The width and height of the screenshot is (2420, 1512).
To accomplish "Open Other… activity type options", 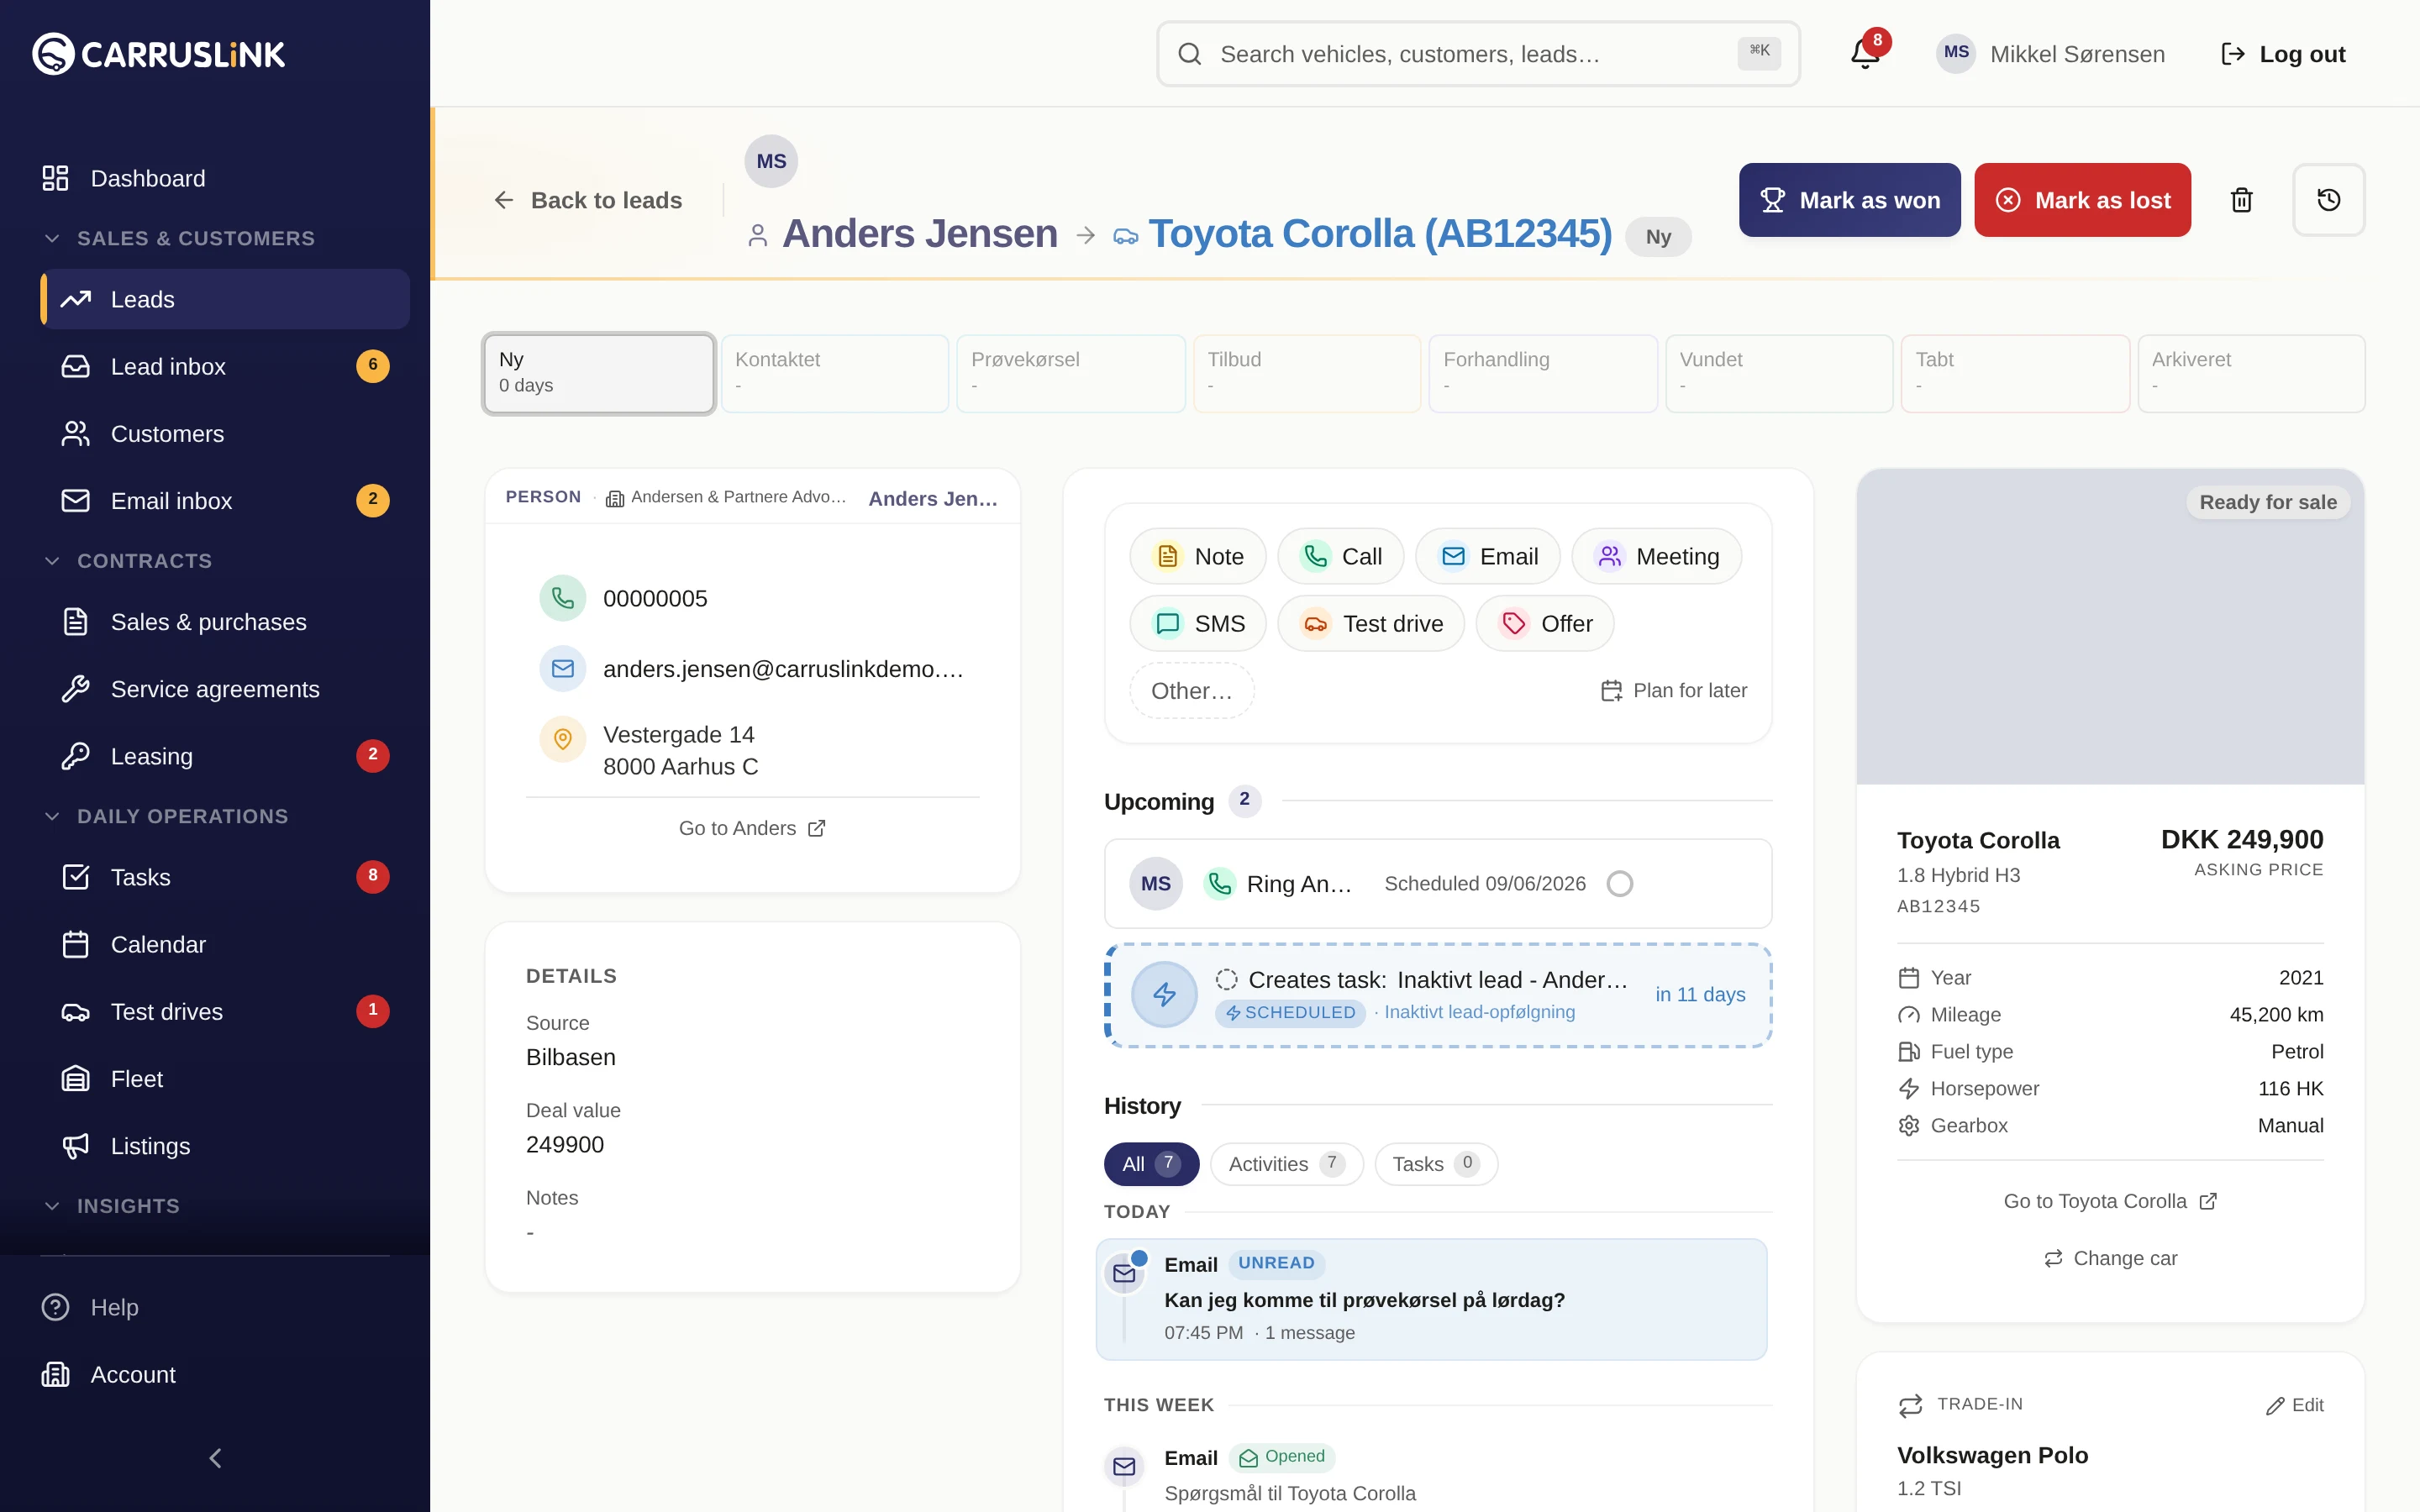I will click(1192, 691).
